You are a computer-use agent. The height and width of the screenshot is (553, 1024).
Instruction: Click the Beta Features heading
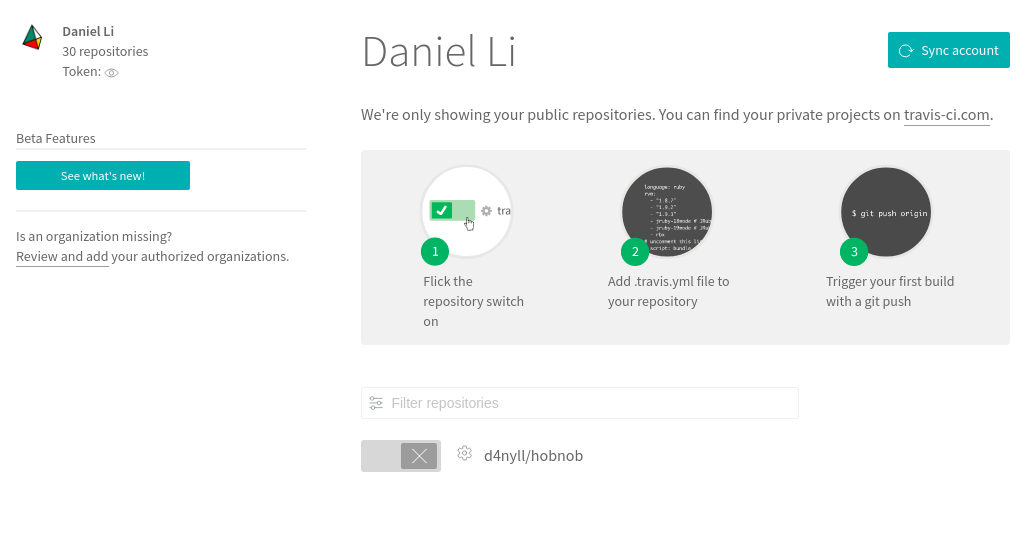pyautogui.click(x=56, y=139)
